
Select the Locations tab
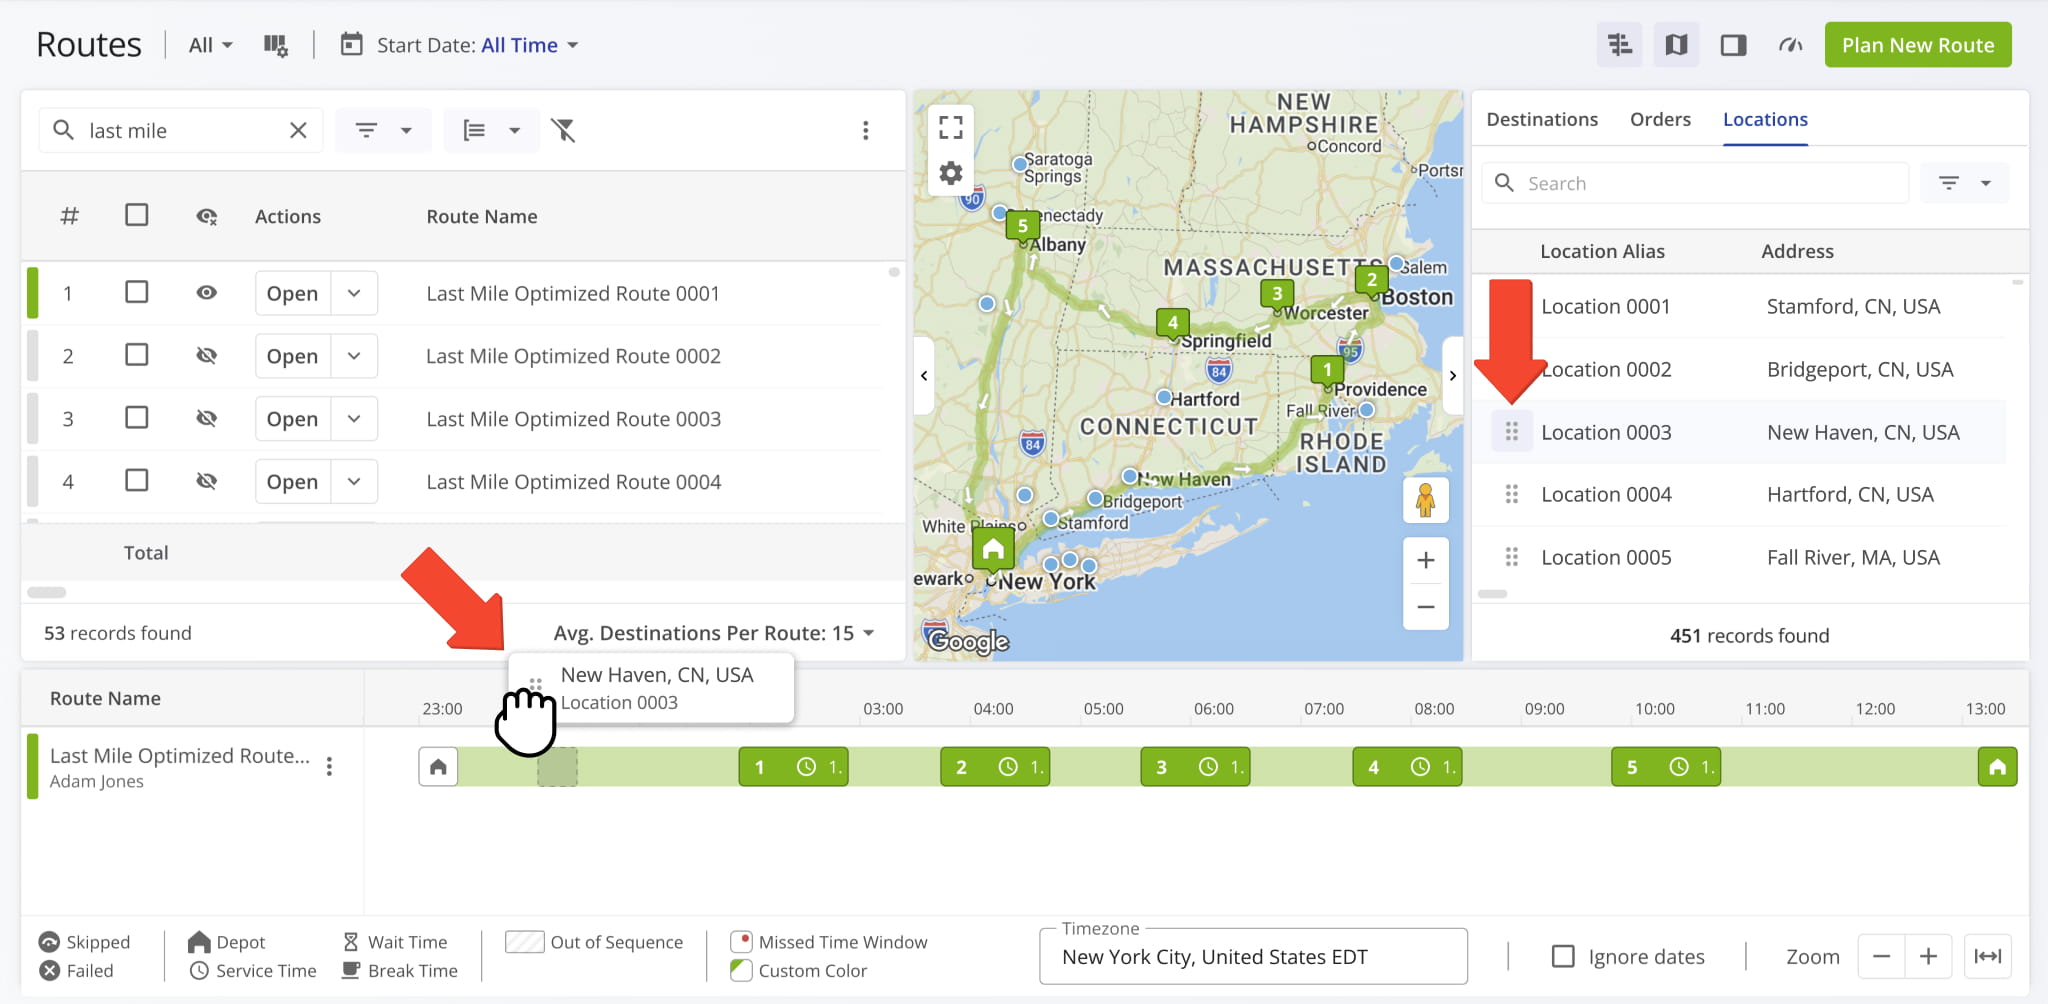tap(1765, 119)
